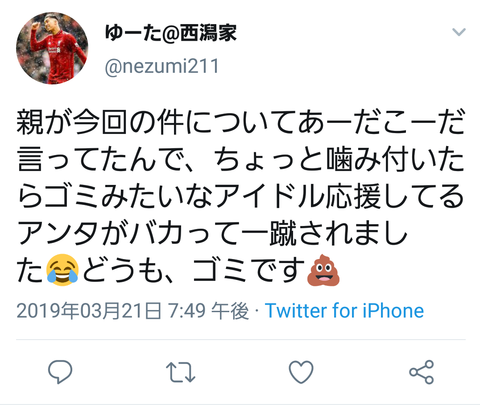Click tweet line starting 言ってたんで
The width and height of the screenshot is (480, 410).
coord(241,159)
